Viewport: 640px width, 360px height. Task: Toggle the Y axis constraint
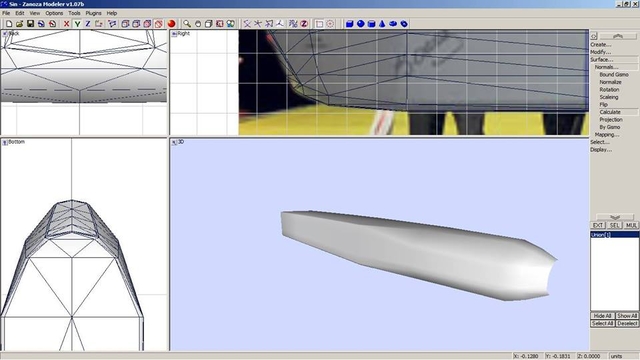[77, 24]
